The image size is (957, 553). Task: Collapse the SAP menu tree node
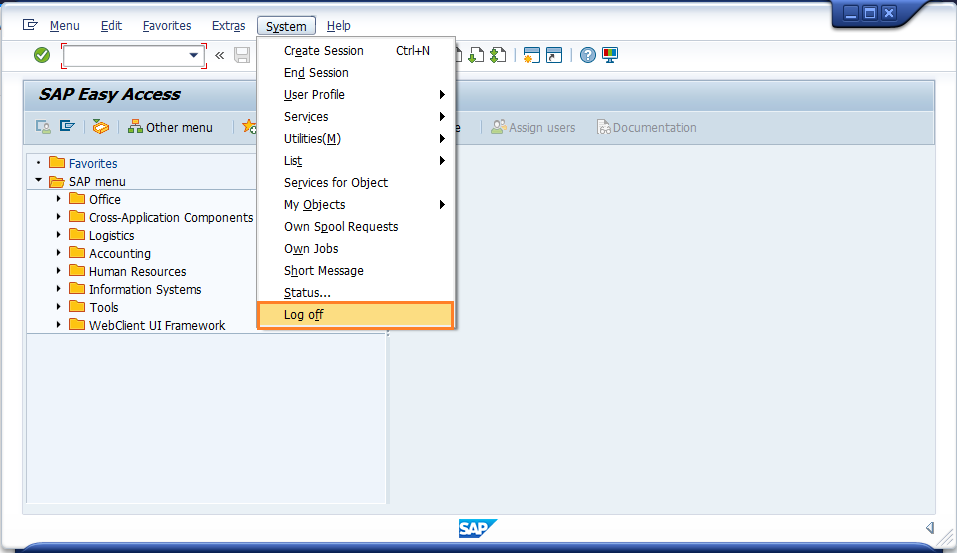(x=38, y=181)
